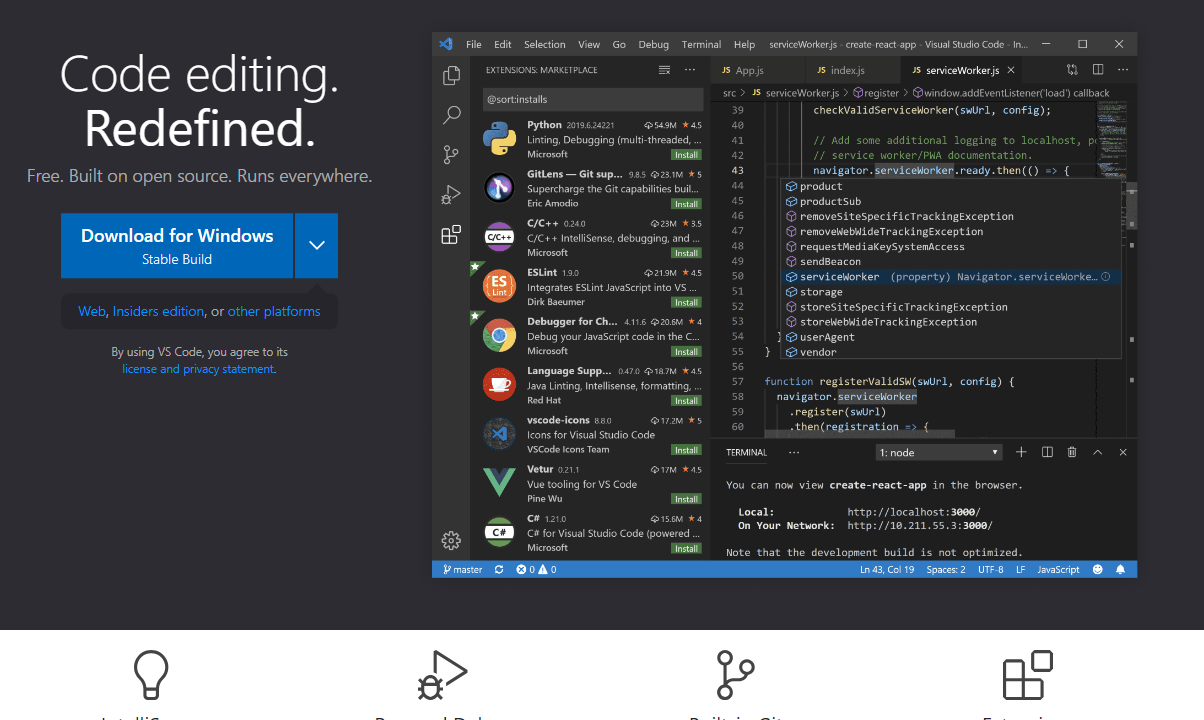Viewport: 1204px width, 720px height.
Task: Click the clear extensions filter icon
Action: click(664, 70)
